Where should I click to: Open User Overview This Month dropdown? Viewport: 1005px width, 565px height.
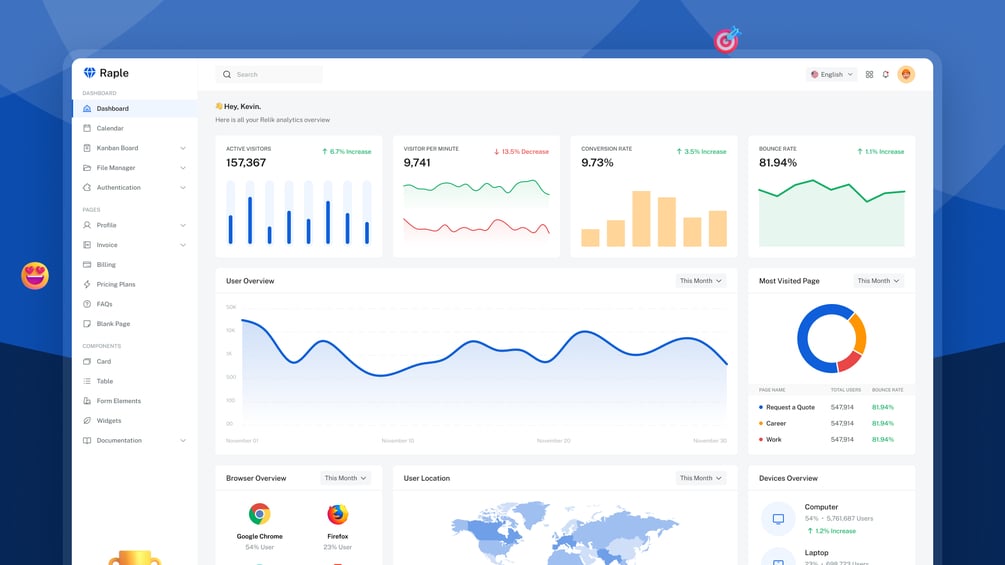click(x=701, y=281)
